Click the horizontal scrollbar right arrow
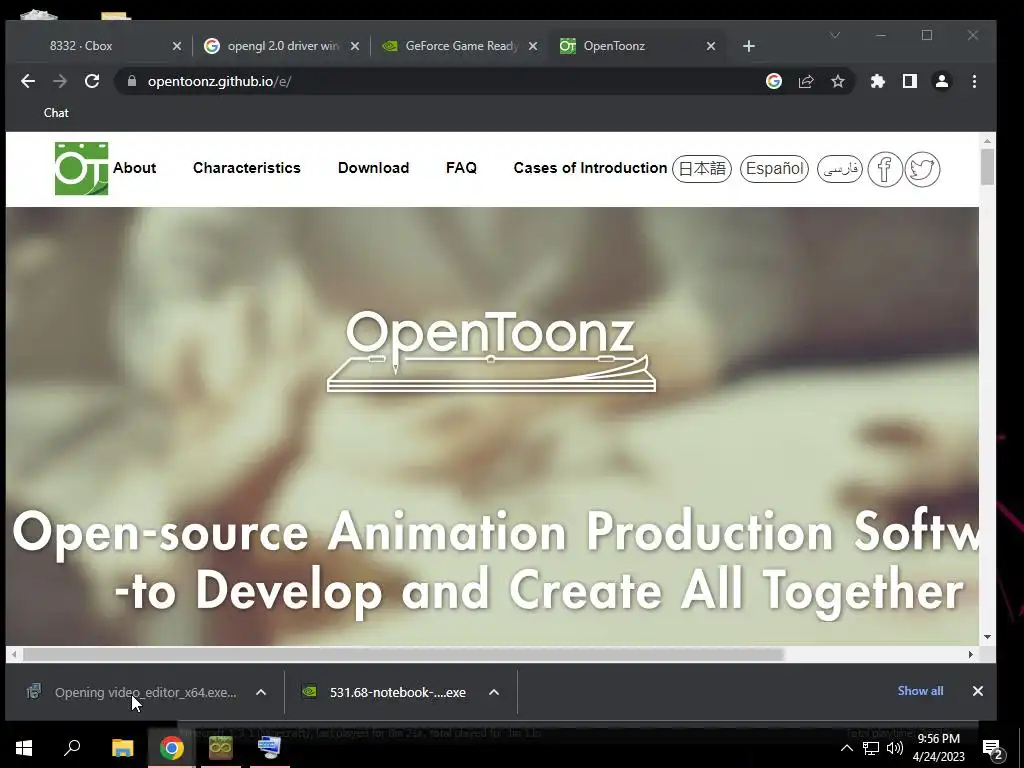The width and height of the screenshot is (1024, 768). tap(970, 654)
